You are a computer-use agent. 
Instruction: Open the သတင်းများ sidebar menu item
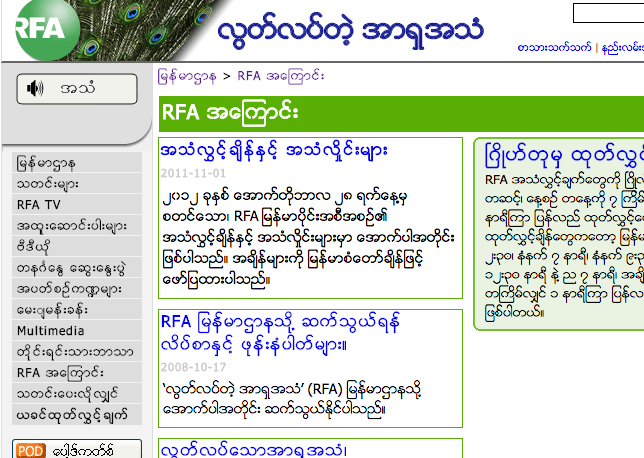point(77,184)
